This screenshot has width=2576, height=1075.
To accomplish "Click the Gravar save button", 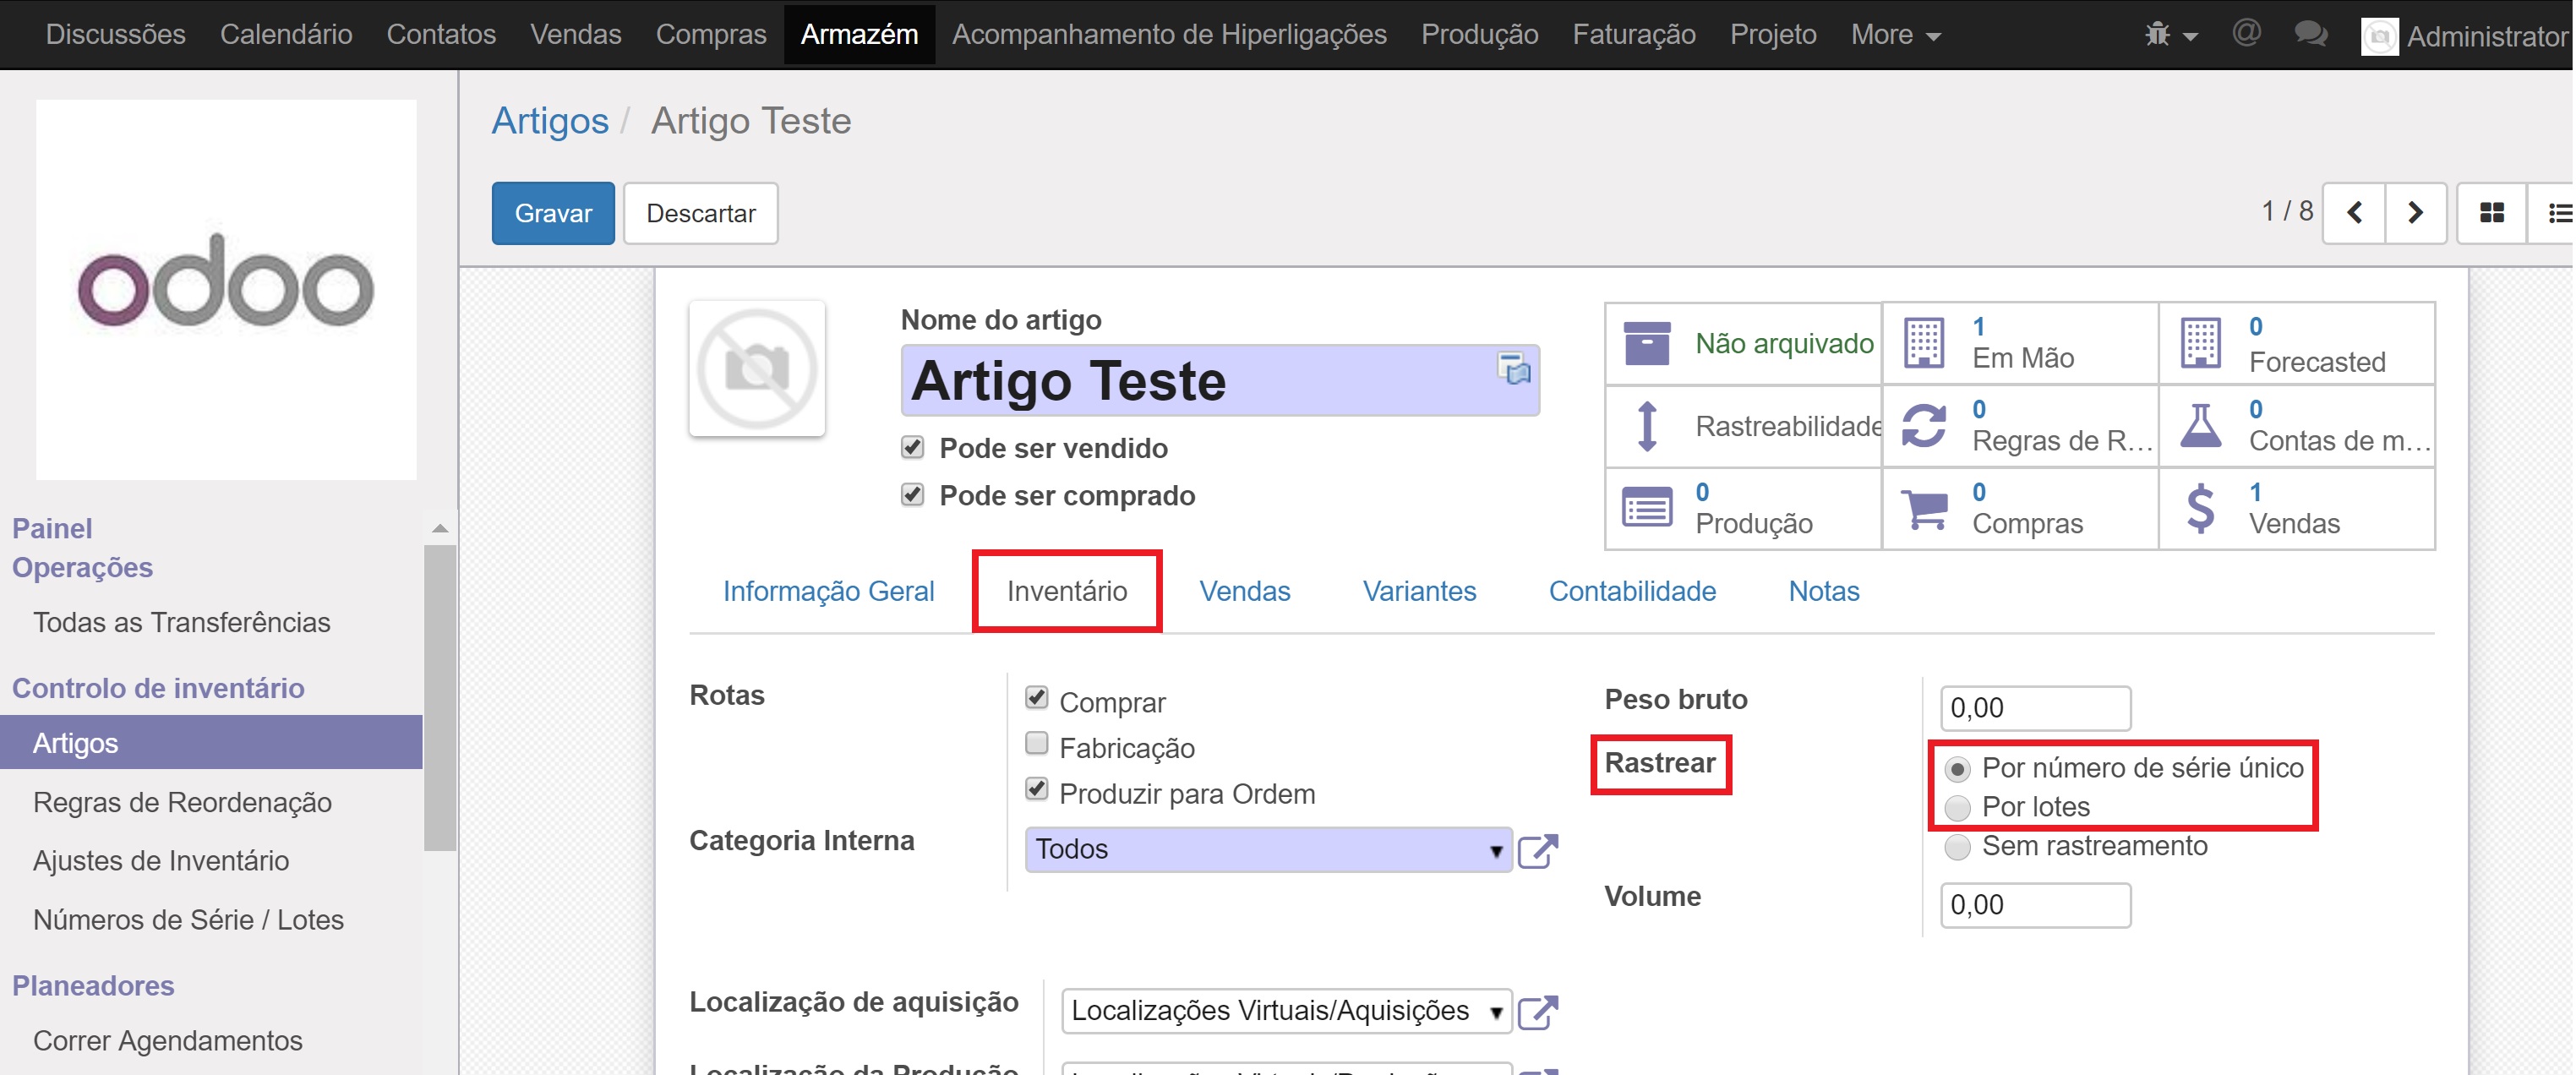I will click(552, 213).
